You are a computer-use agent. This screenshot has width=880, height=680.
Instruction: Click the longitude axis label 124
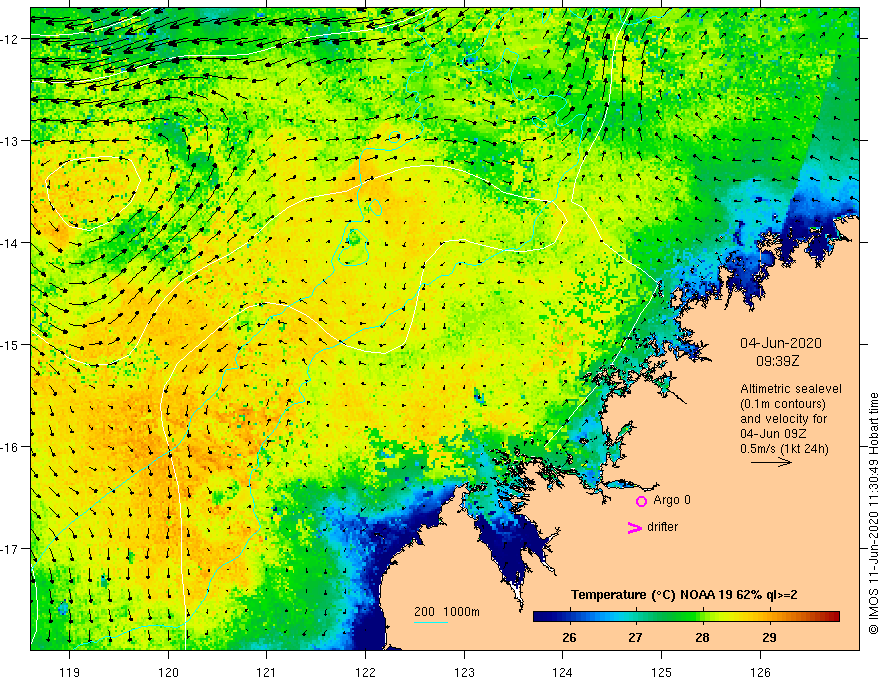[563, 672]
